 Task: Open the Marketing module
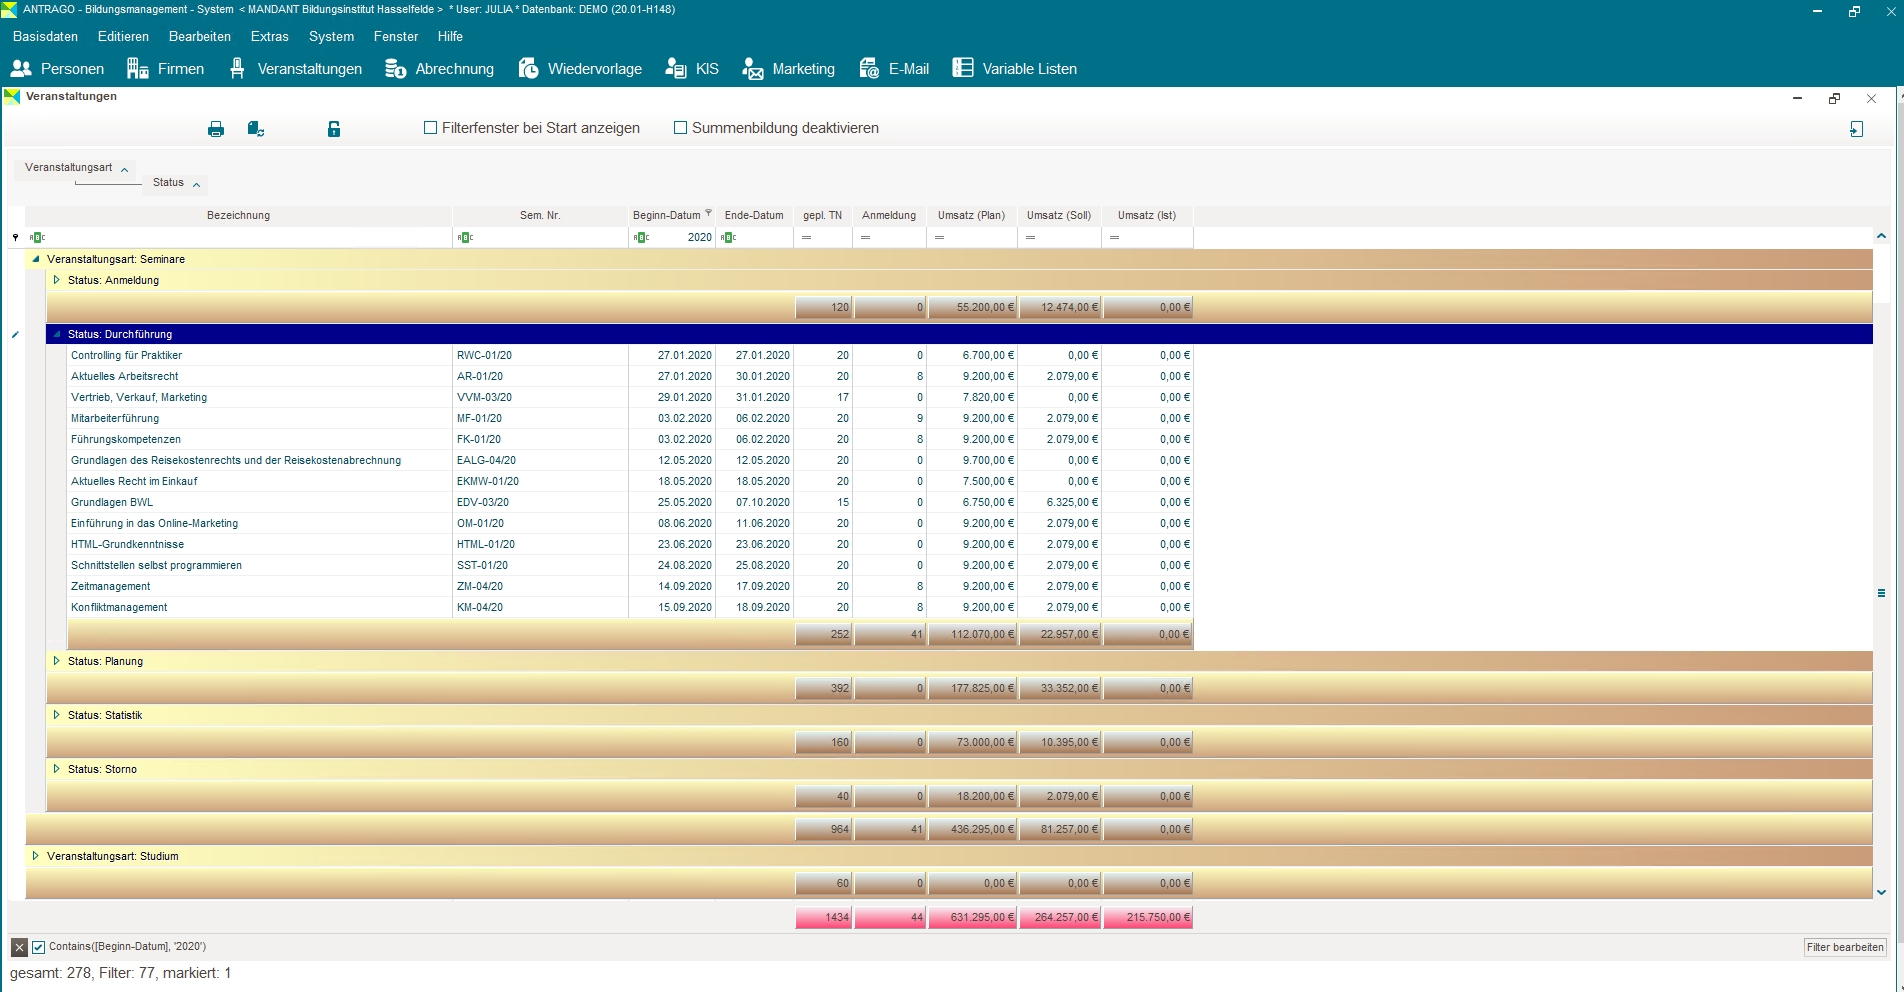pyautogui.click(x=788, y=69)
